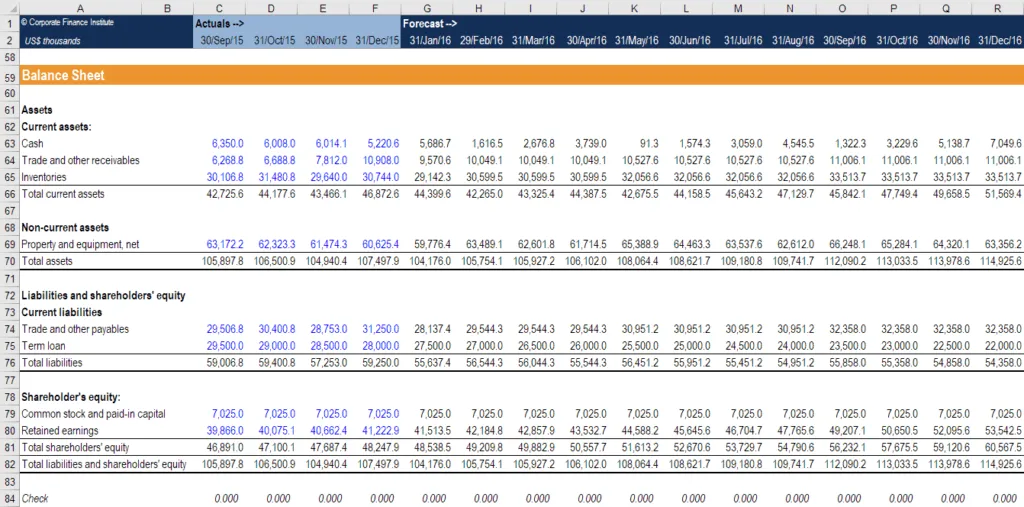Select the column C header
This screenshot has height=507, width=1024.
pyautogui.click(x=219, y=8)
